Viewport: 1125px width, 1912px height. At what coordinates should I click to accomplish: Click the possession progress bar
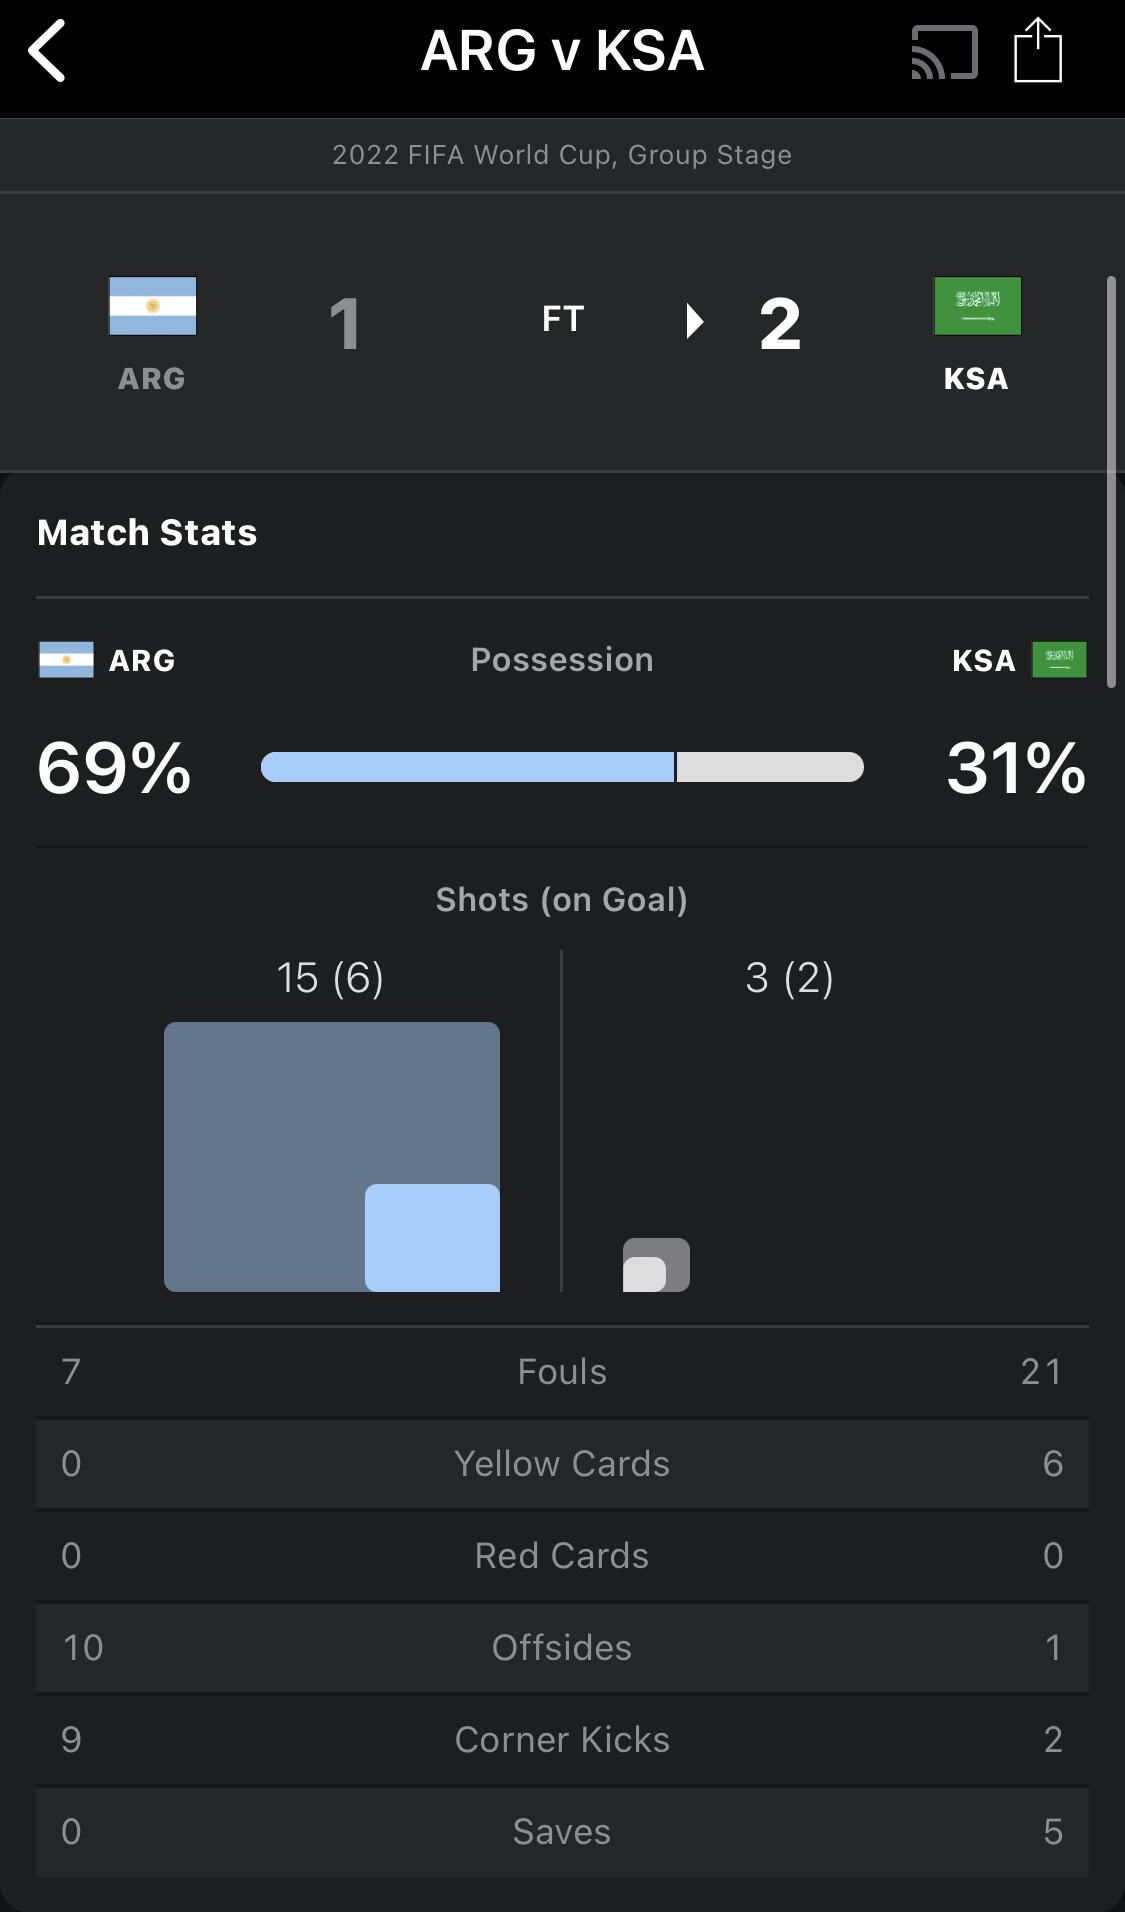tap(562, 767)
